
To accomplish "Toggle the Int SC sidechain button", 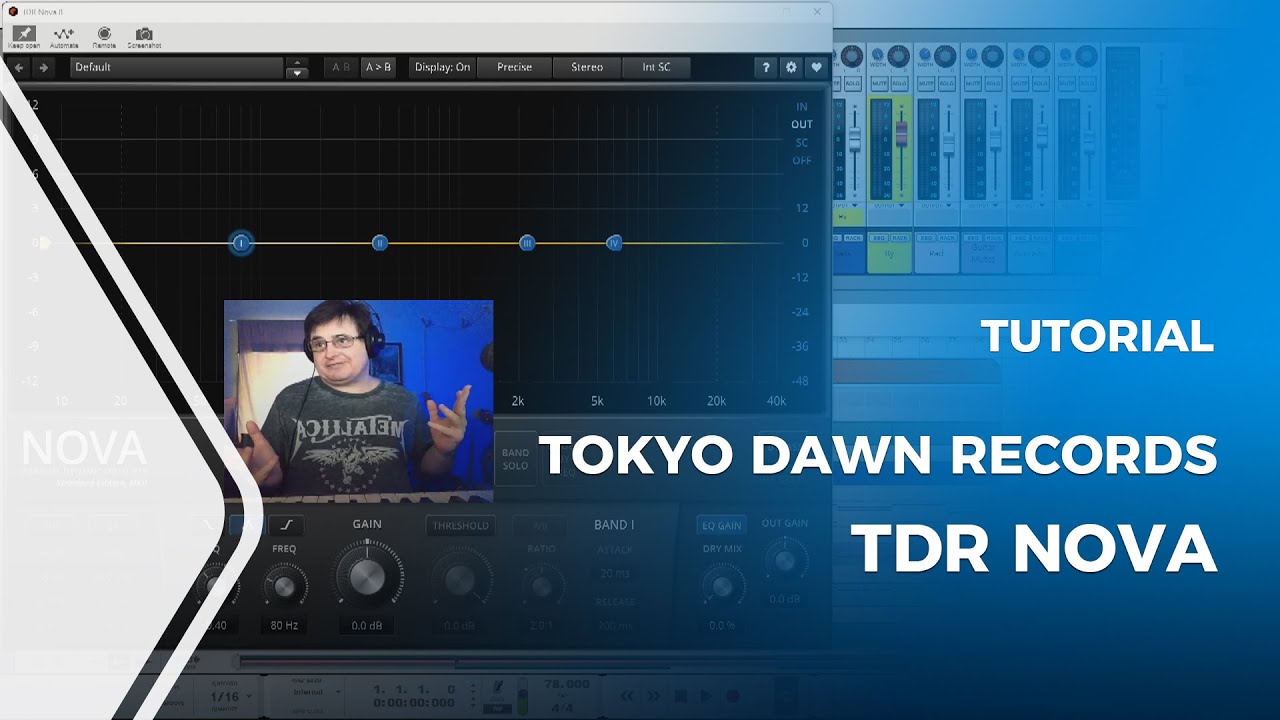I will [x=657, y=67].
